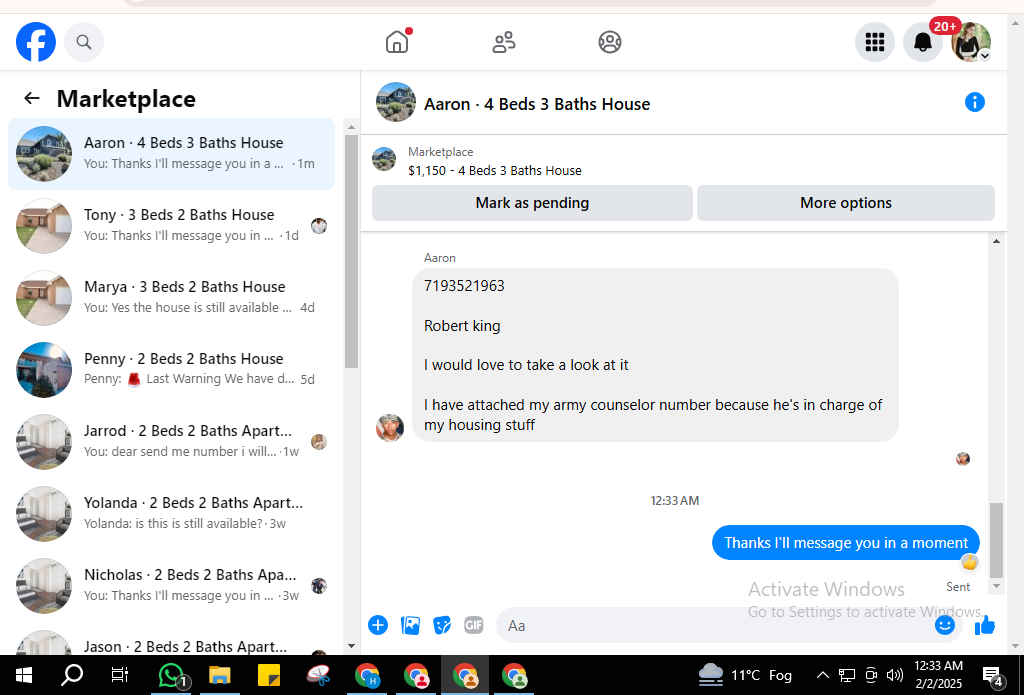Open Nicholas 2 Beds 2 Baths conversation
The image size is (1024, 695).
click(x=171, y=585)
